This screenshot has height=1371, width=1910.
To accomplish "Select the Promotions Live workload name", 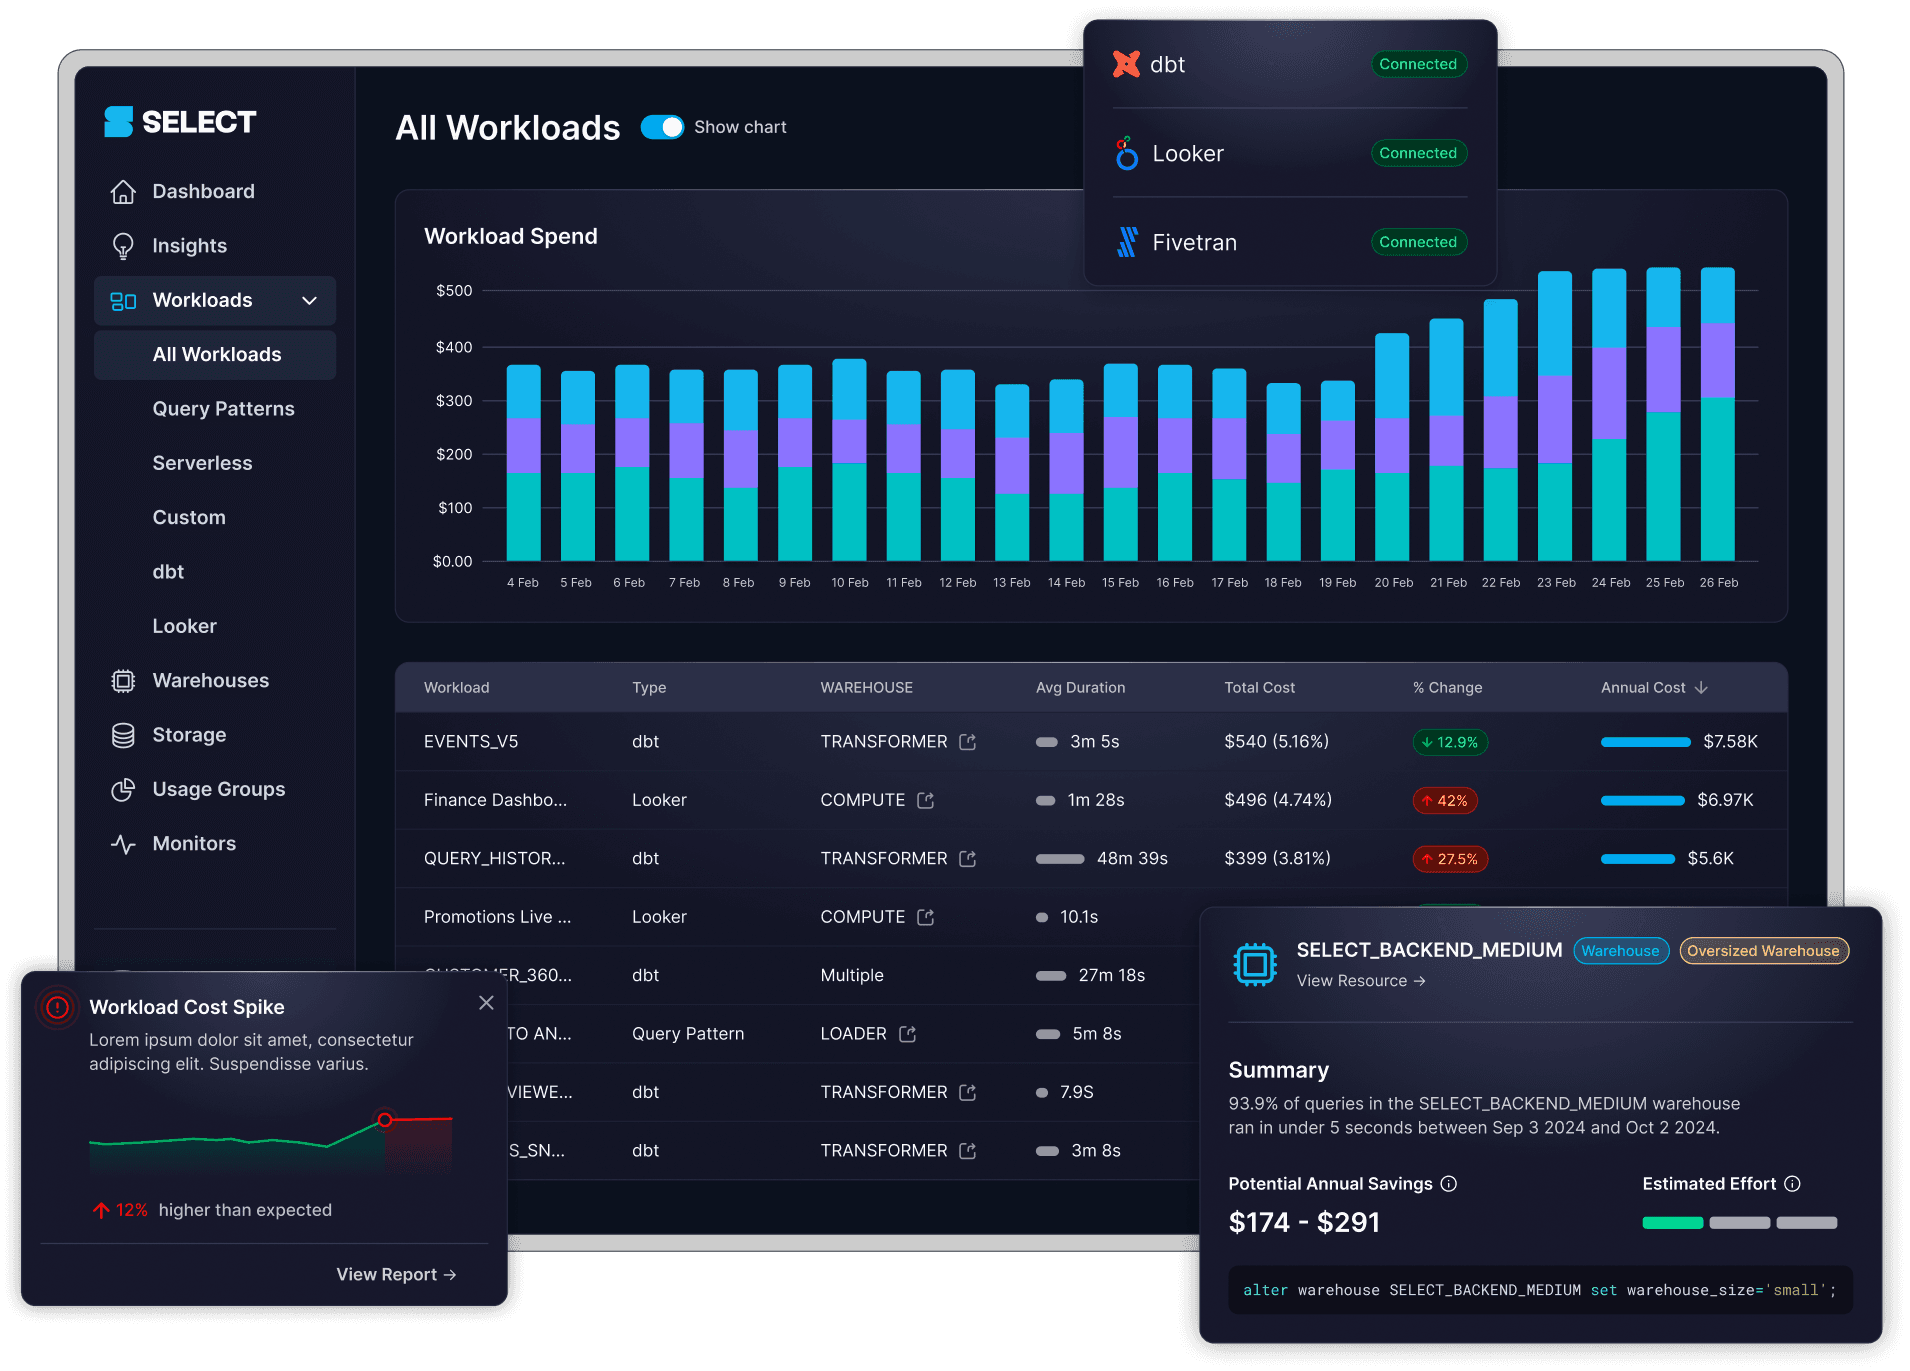I will pos(497,917).
